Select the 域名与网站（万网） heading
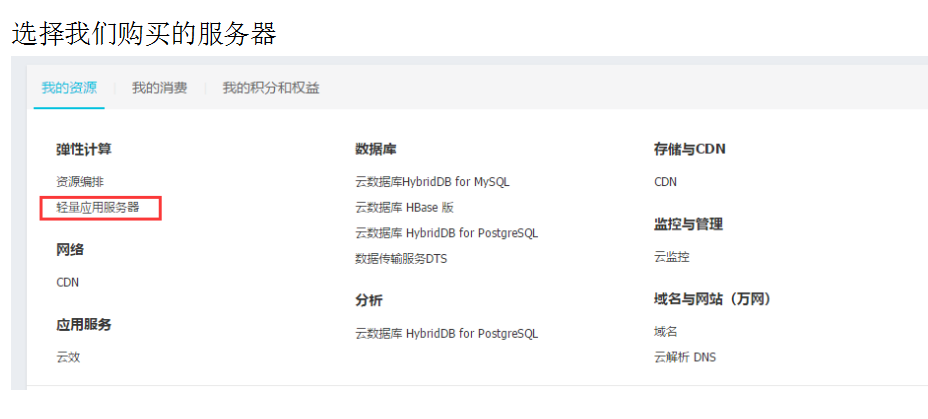 pos(713,299)
